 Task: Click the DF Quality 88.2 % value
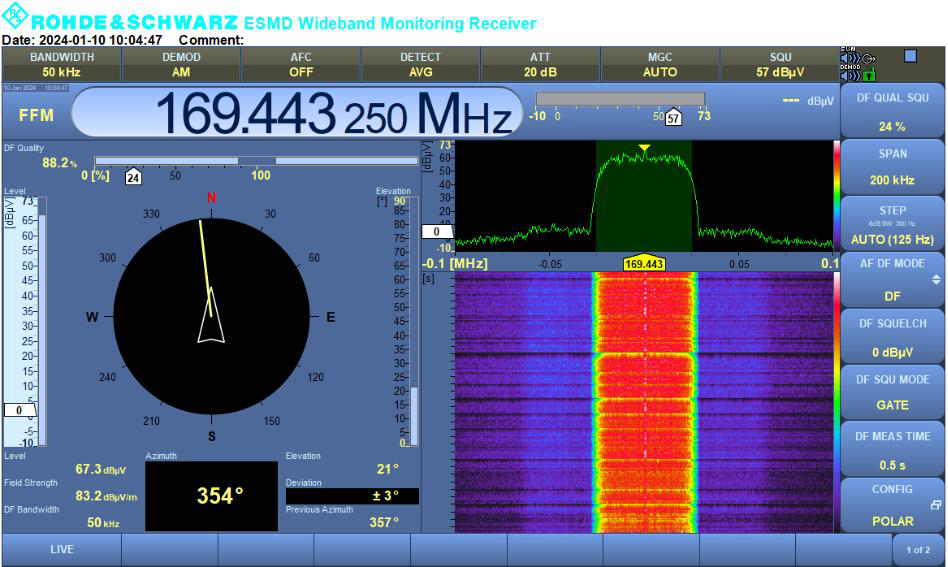(x=59, y=163)
